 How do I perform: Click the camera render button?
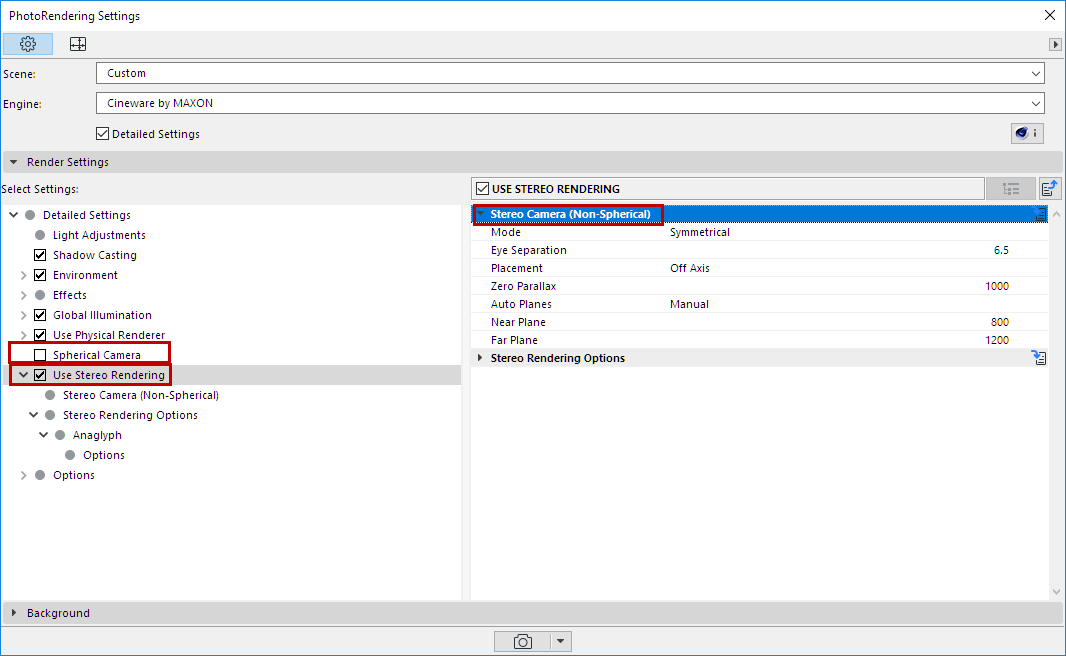point(522,641)
